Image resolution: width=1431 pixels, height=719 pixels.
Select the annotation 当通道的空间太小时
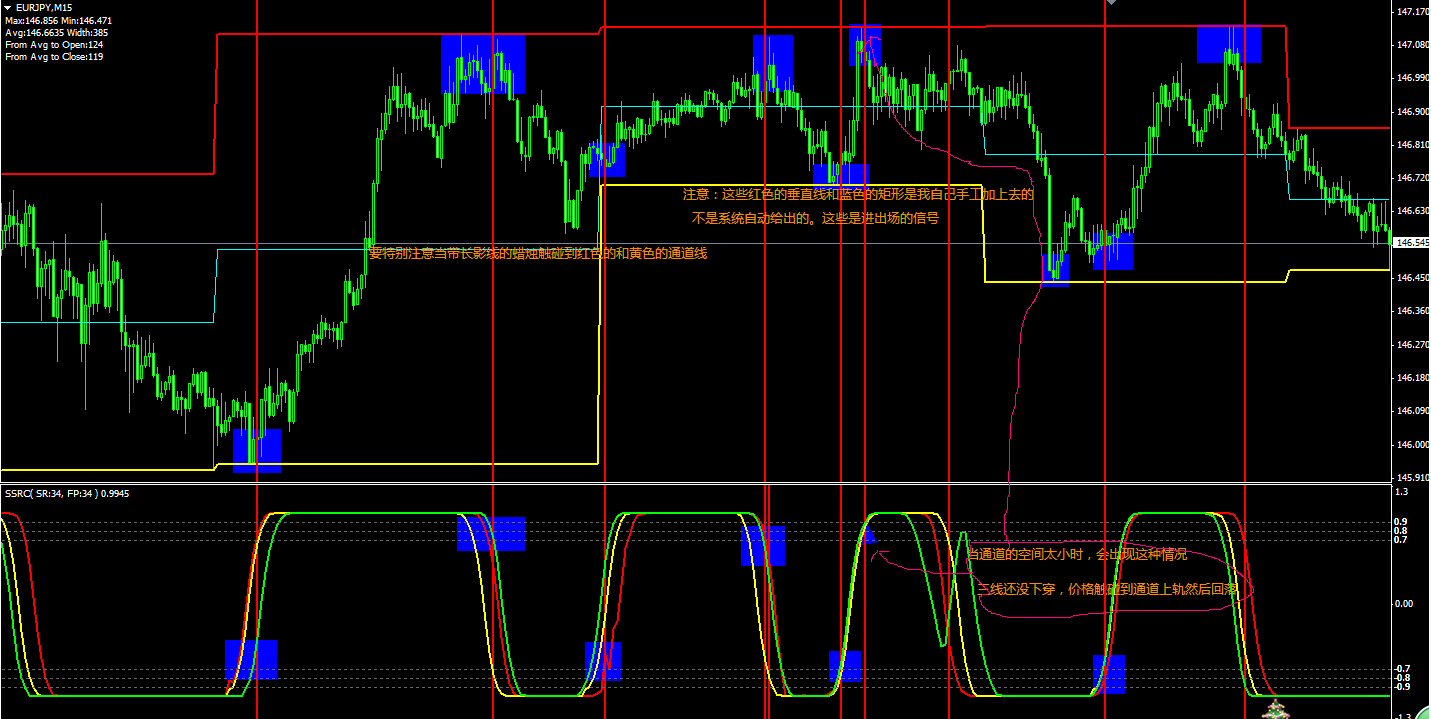coord(1076,554)
